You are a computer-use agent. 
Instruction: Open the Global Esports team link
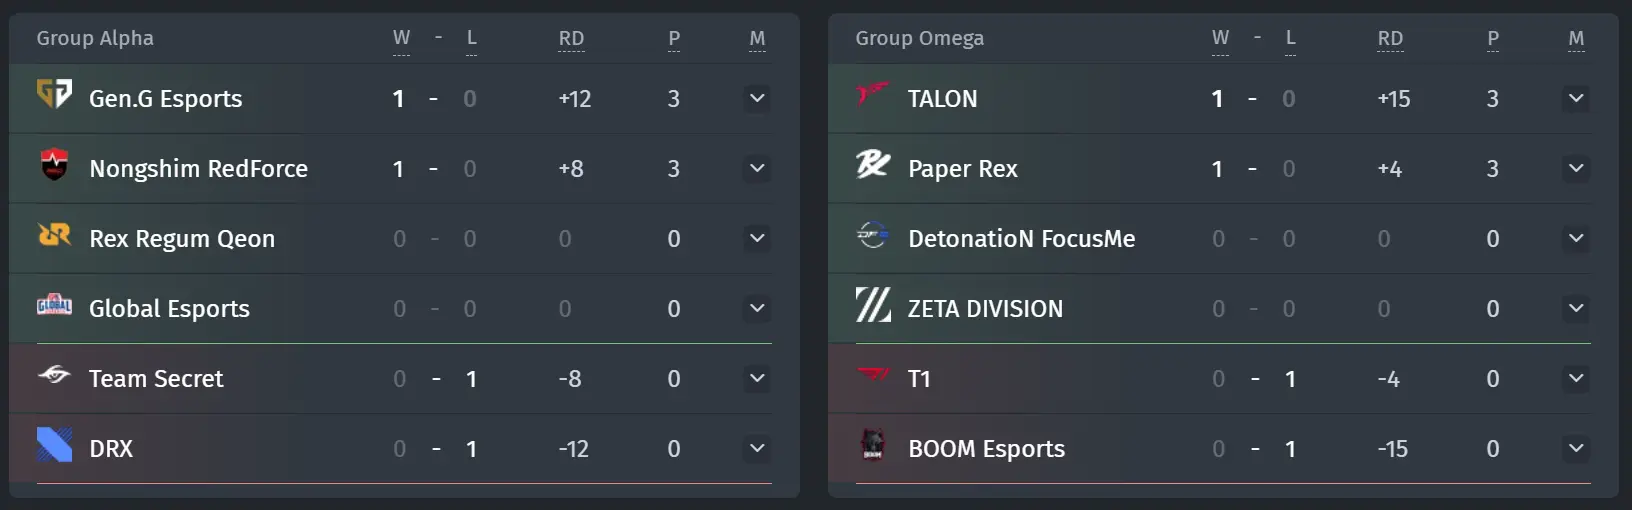(169, 309)
